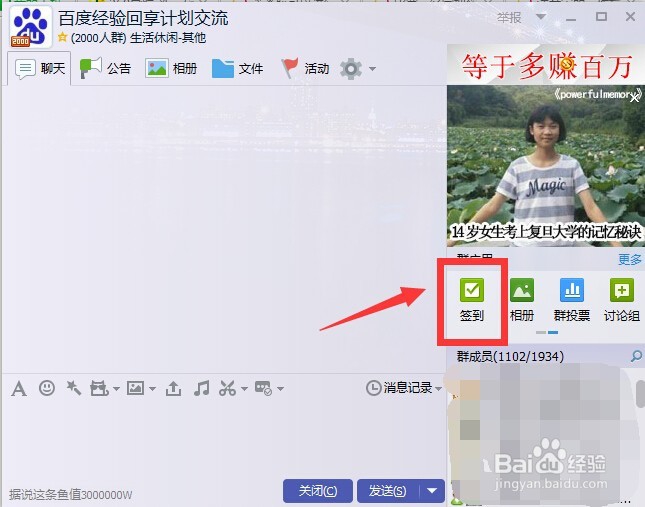Expand the dropdown arrow beside settings gear

(372, 69)
